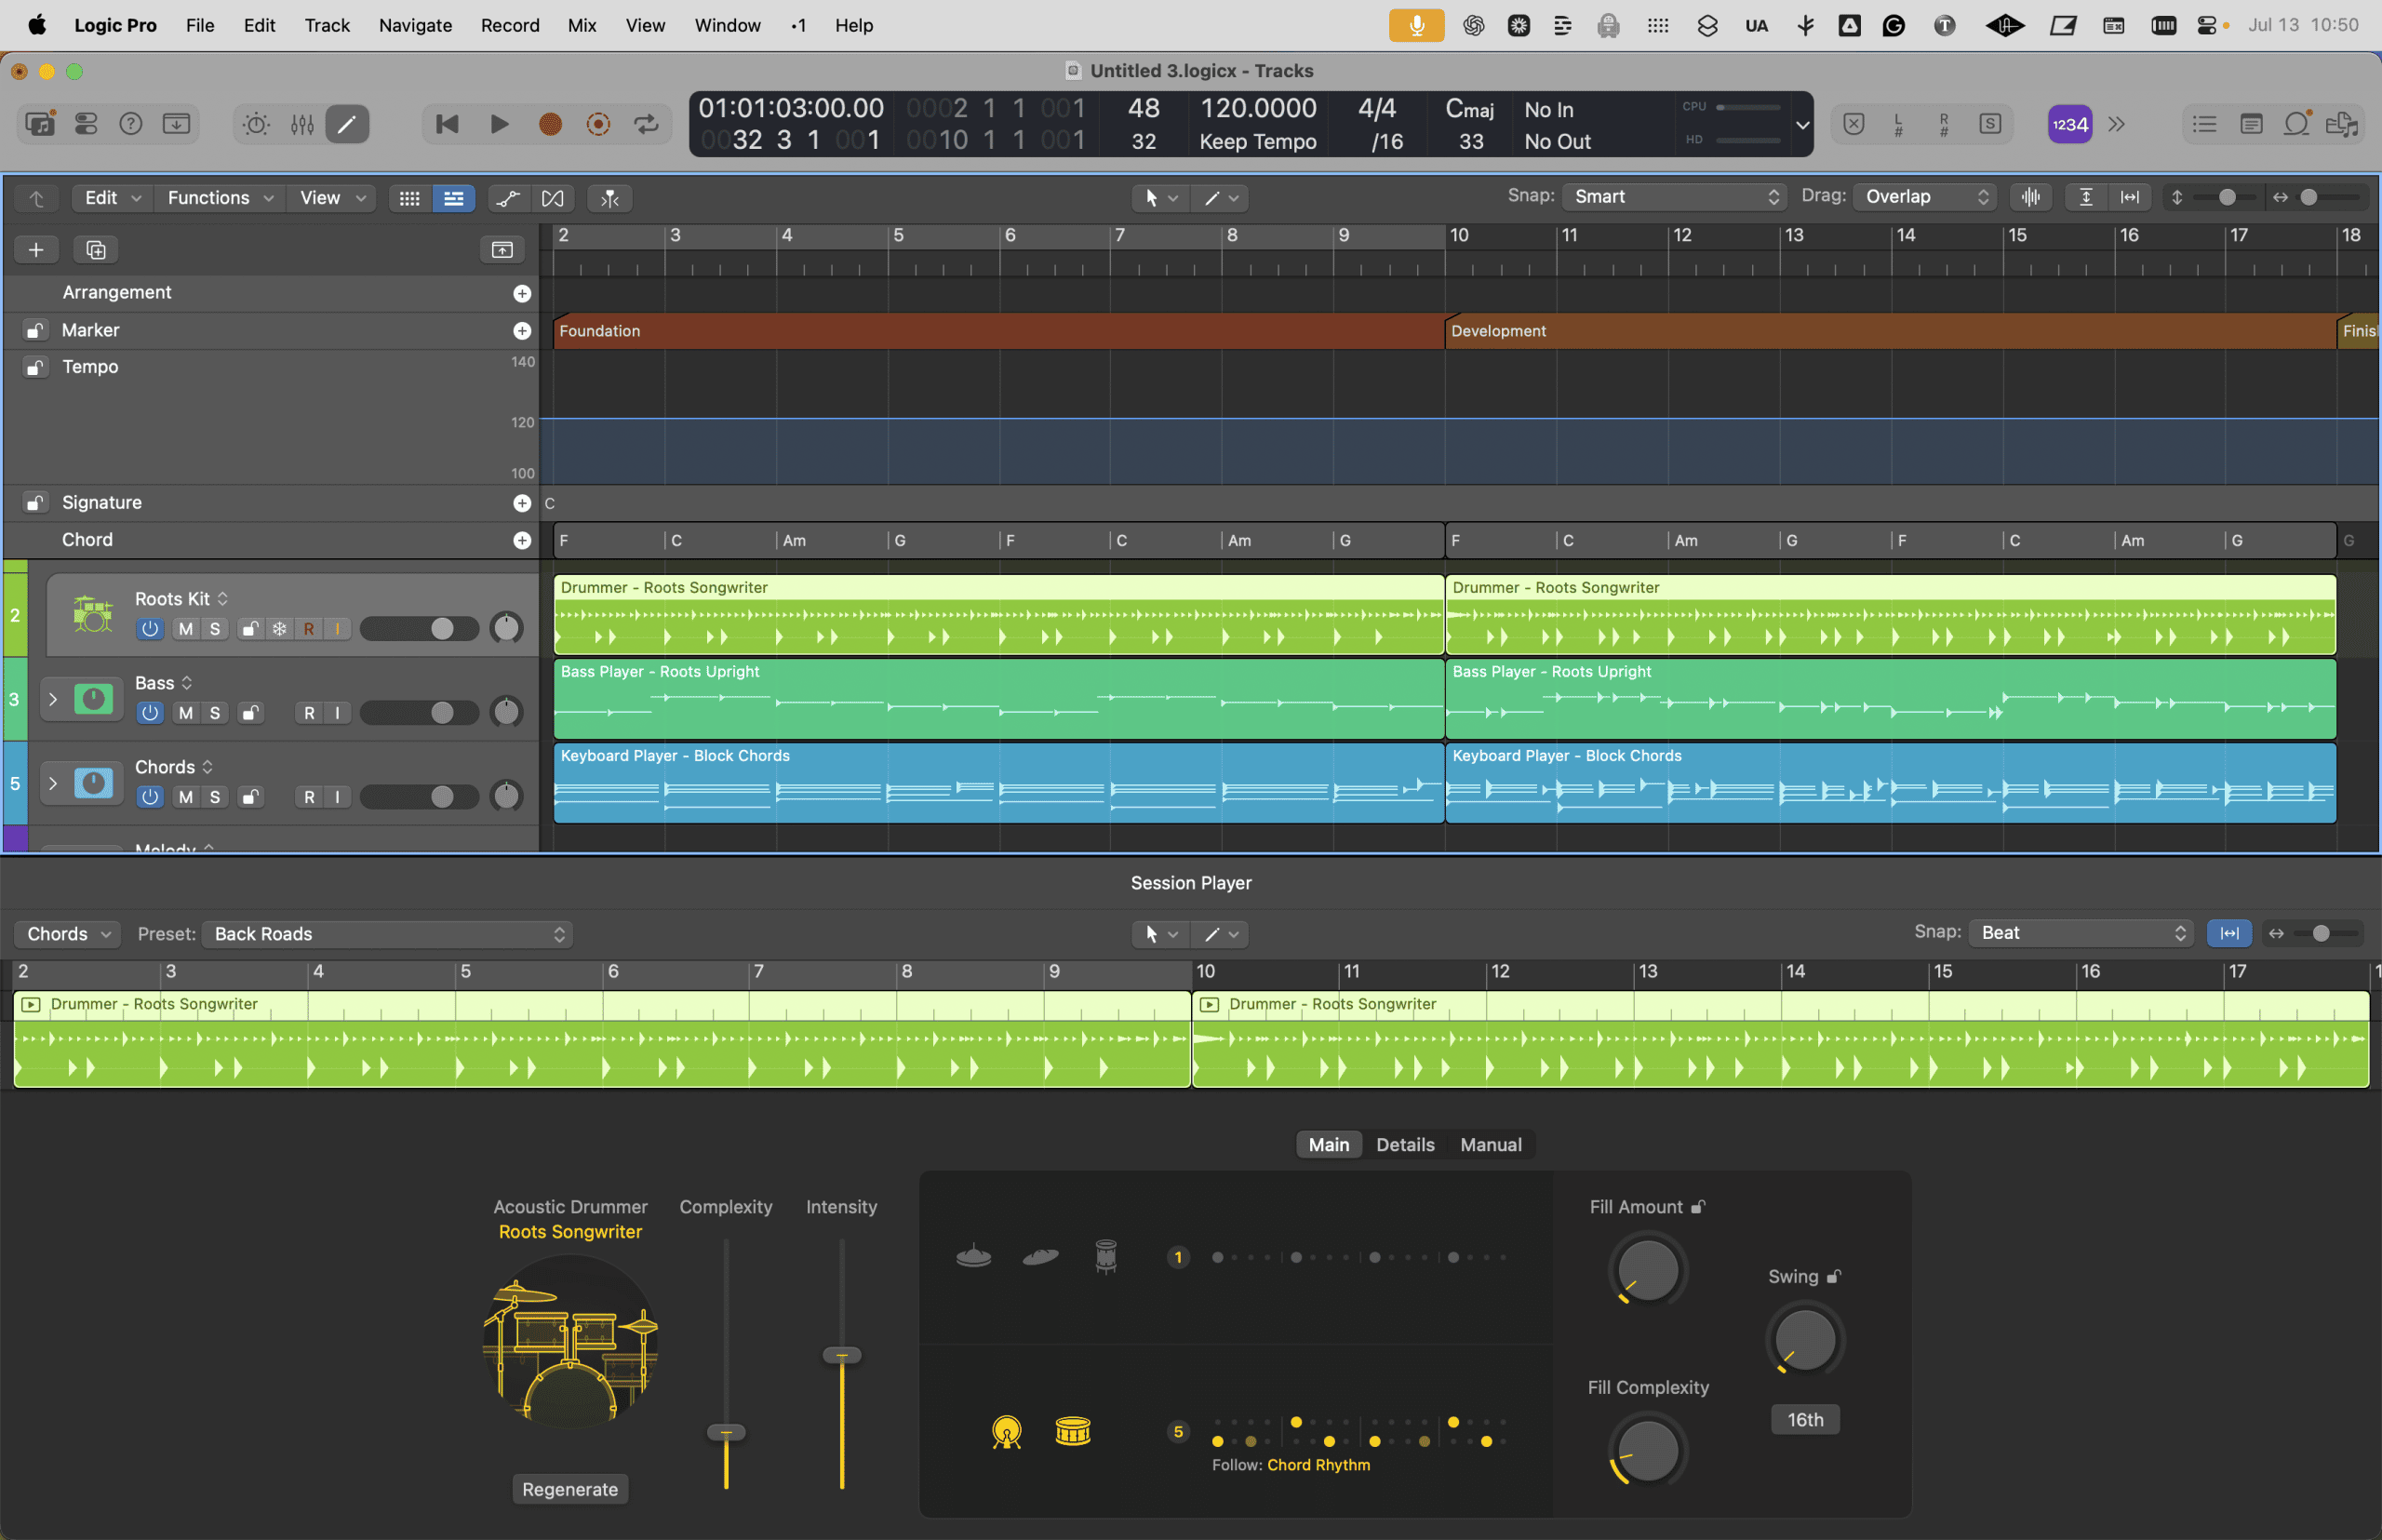Image resolution: width=2382 pixels, height=1540 pixels.
Task: Open the Mix menu
Action: pyautogui.click(x=582, y=25)
